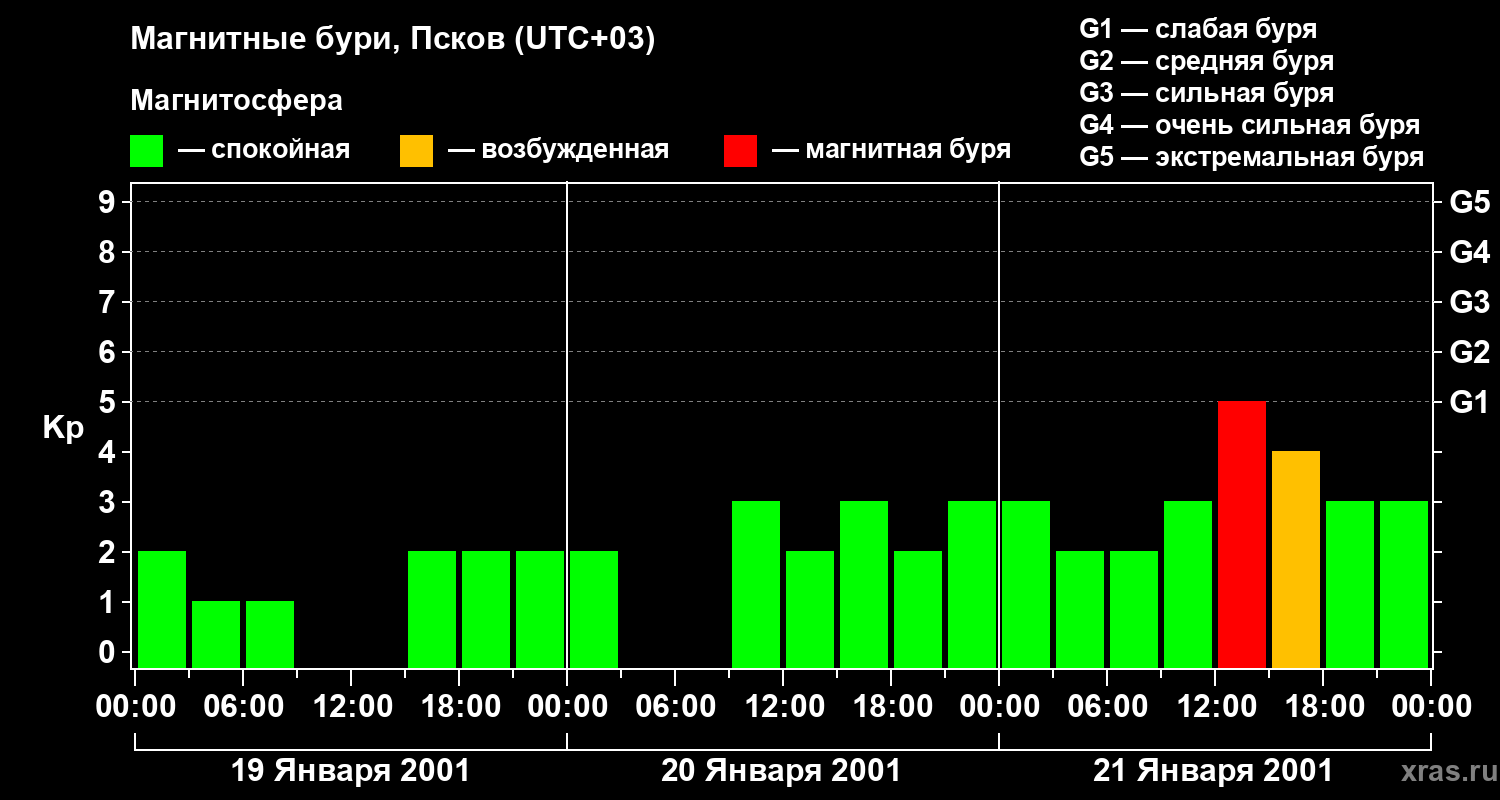
Task: Select the "G3 — сильная буря" line
Action: coord(1207,93)
